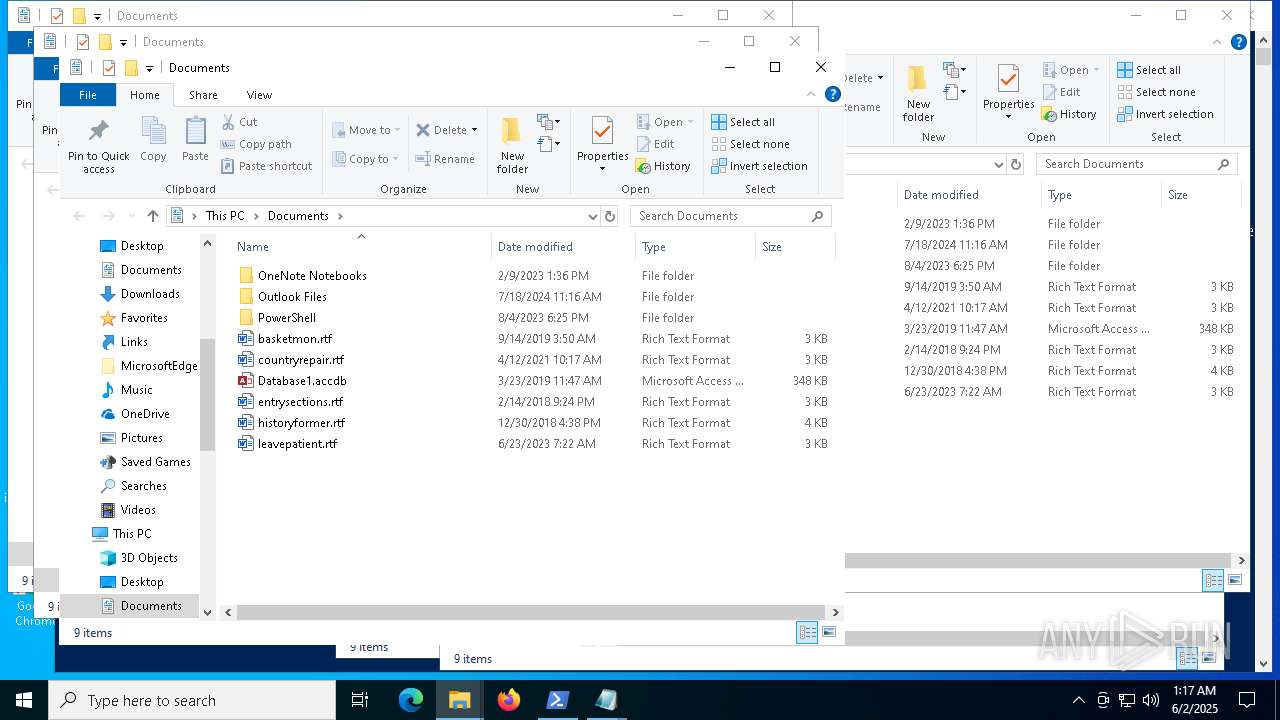Click Type here to search on taskbar

coord(192,700)
